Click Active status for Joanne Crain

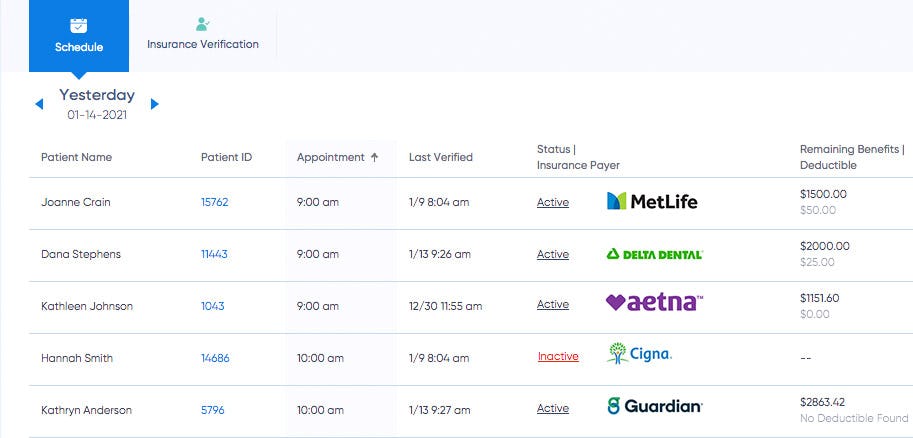(x=553, y=202)
